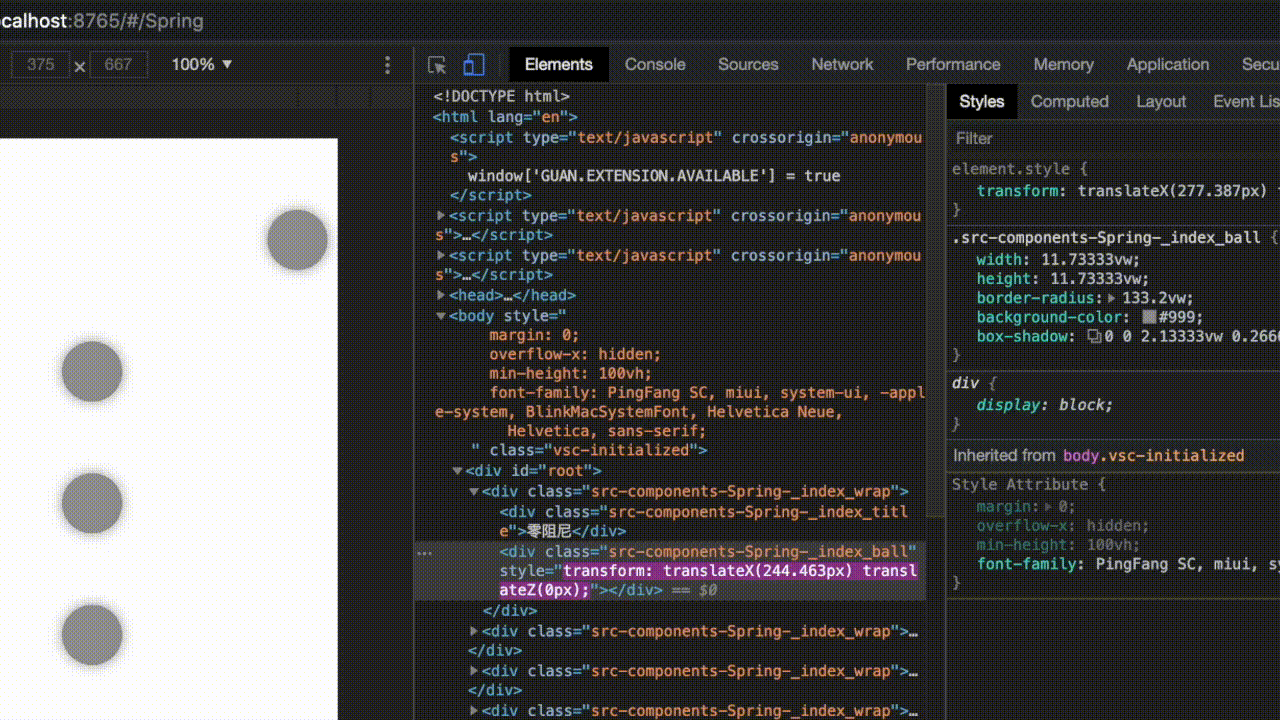Edit the width 11.73333vw value
This screenshot has width=1280, height=720.
(1090, 259)
